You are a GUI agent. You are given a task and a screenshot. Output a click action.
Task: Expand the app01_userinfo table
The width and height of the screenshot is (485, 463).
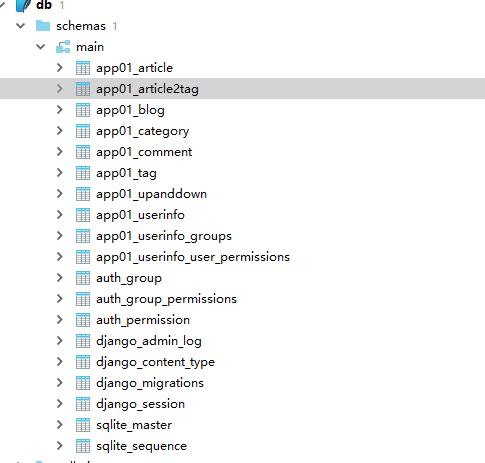pos(60,215)
